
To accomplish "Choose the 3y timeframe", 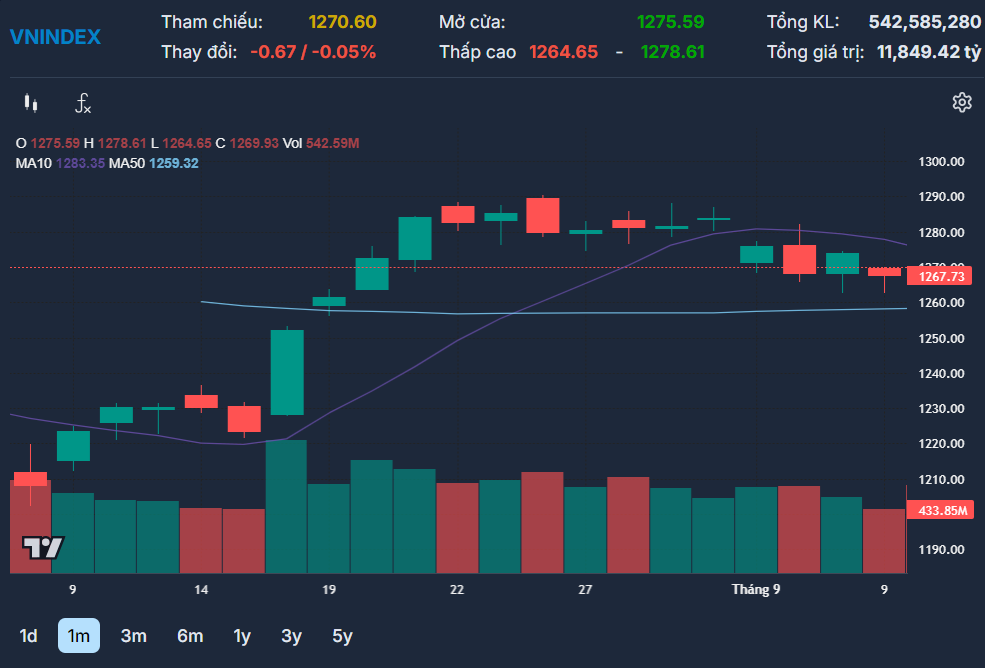I will click(291, 636).
